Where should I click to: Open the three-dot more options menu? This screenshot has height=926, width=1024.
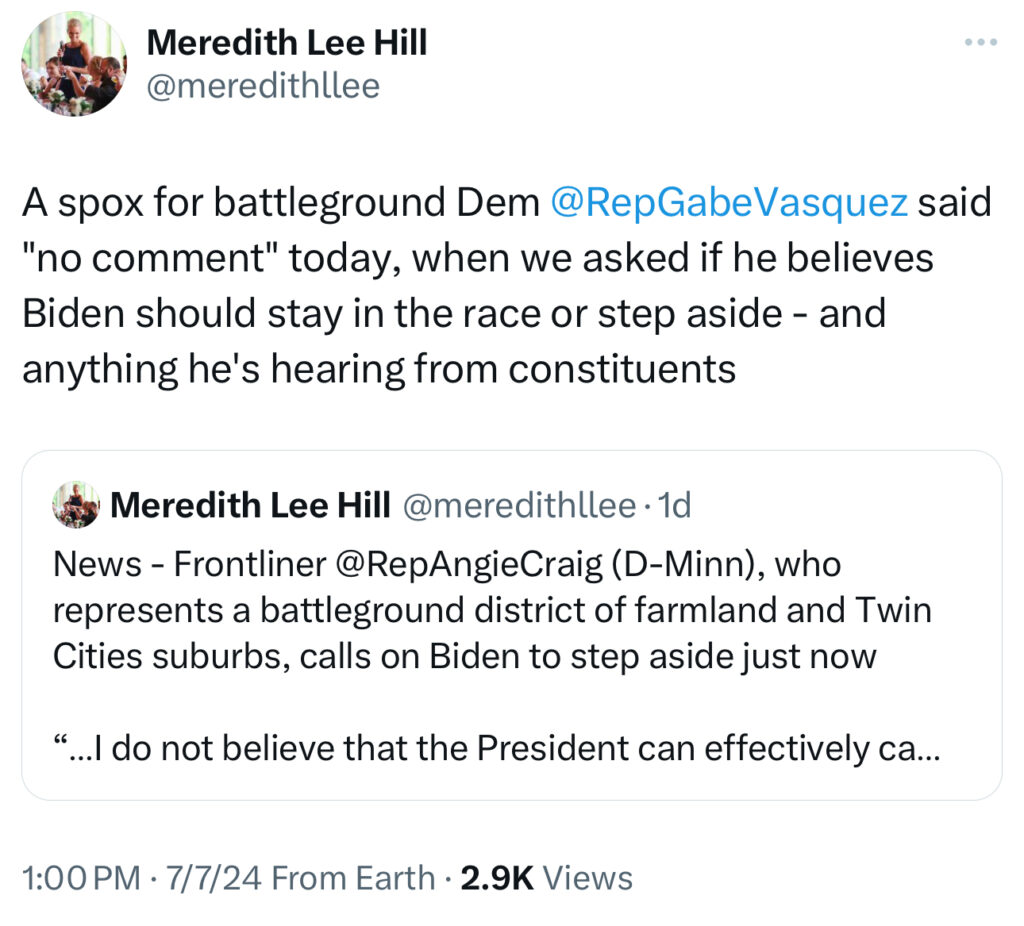(x=981, y=43)
